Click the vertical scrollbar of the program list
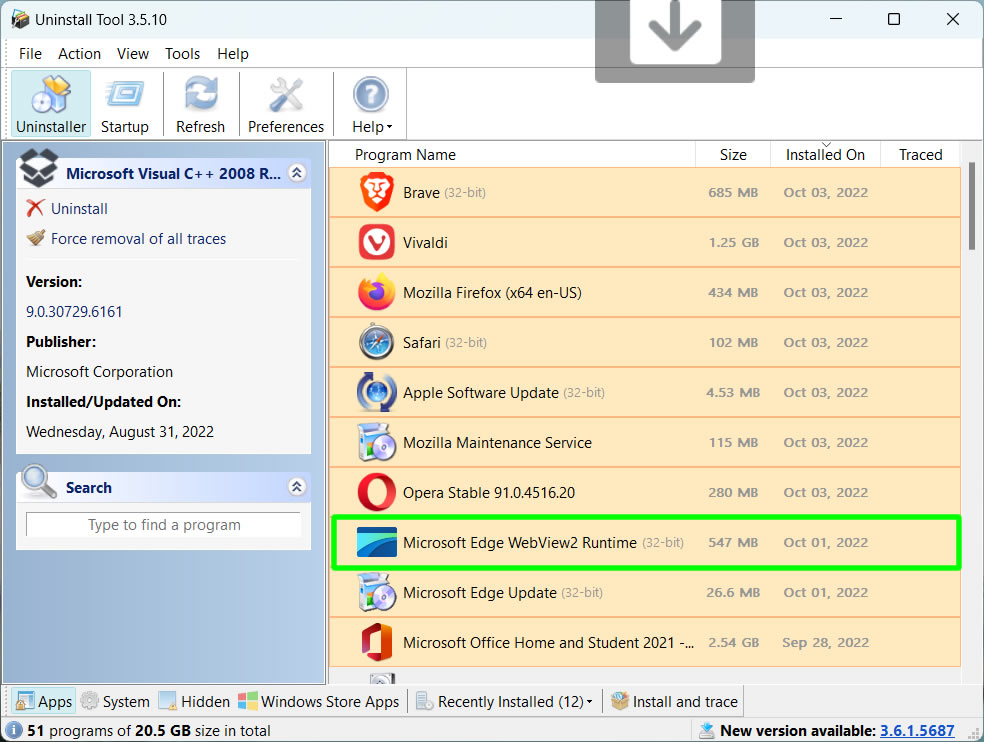Viewport: 984px width, 742px height. 971,206
